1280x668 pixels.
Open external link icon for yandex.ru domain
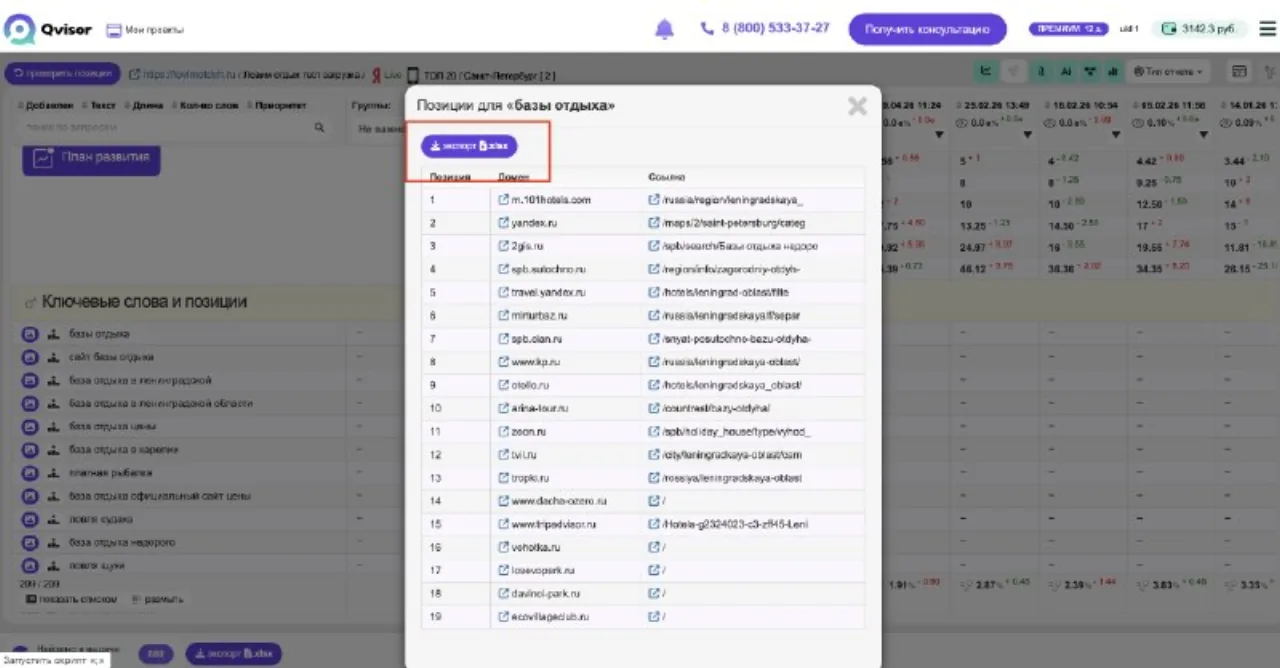504,223
